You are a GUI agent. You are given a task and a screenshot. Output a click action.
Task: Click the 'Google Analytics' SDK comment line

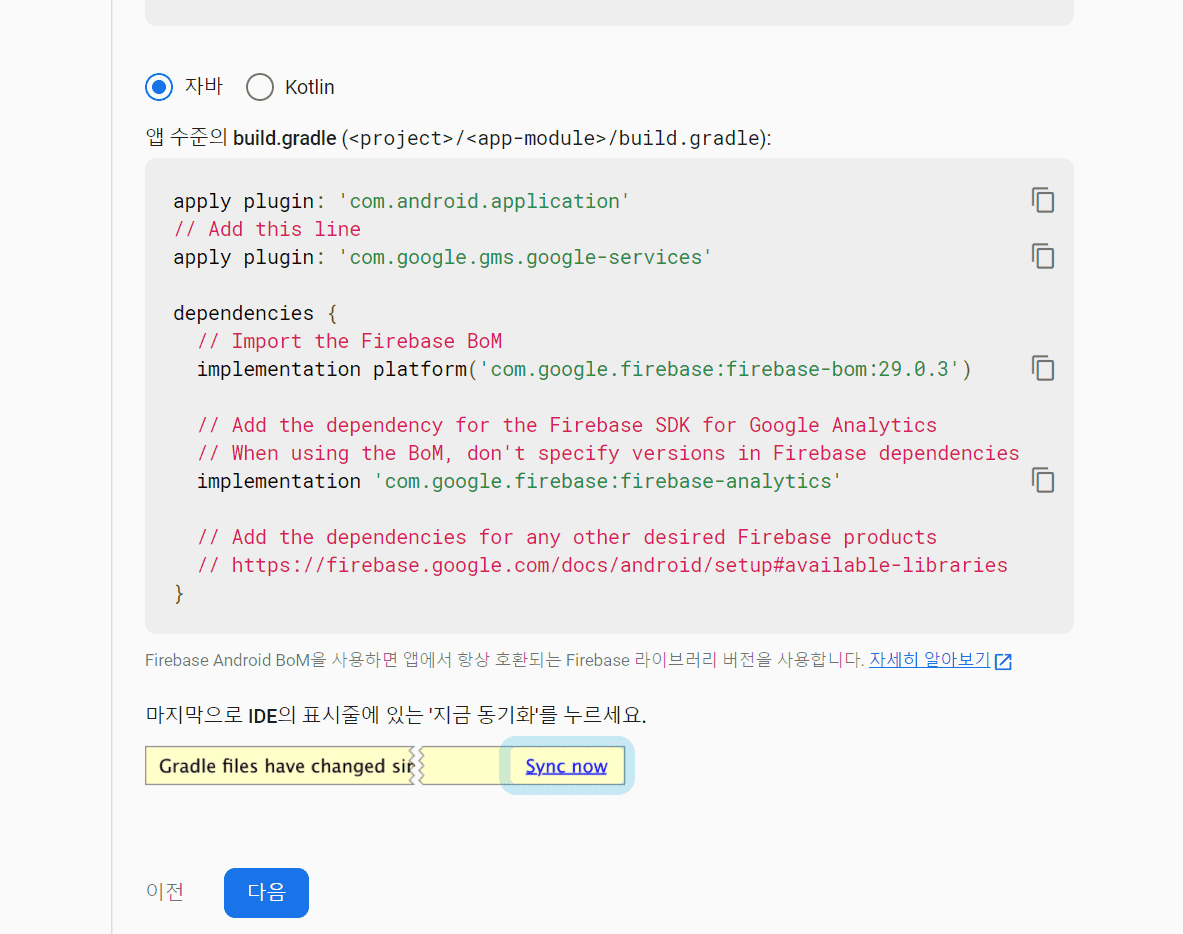(567, 426)
